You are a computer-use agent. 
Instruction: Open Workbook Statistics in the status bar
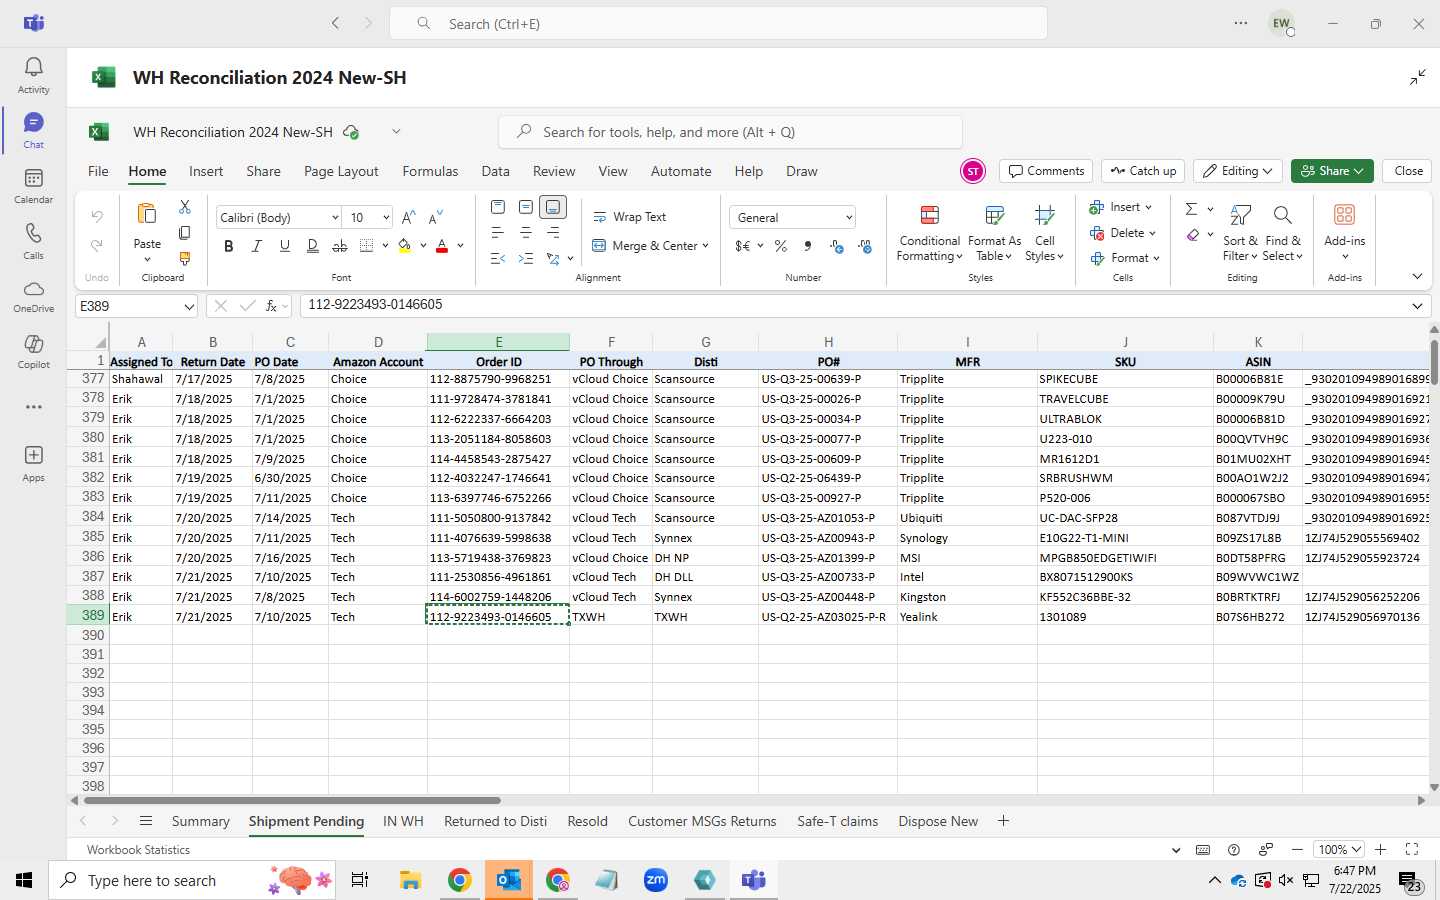(x=138, y=849)
